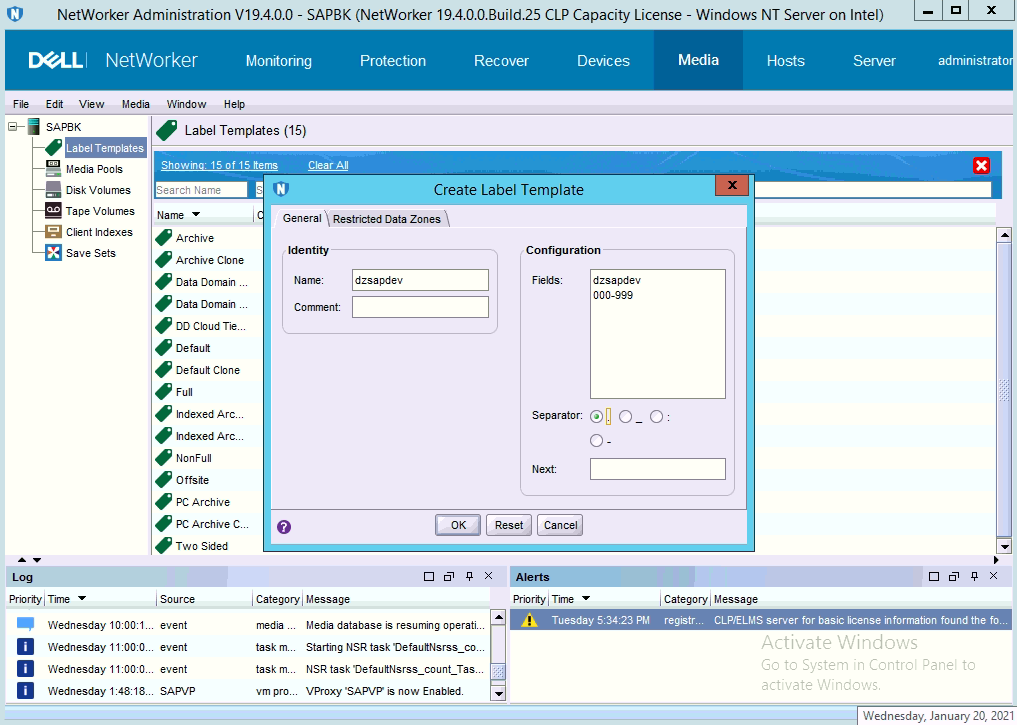
Task: Collapse the SAPBK tree node
Action: coord(14,127)
